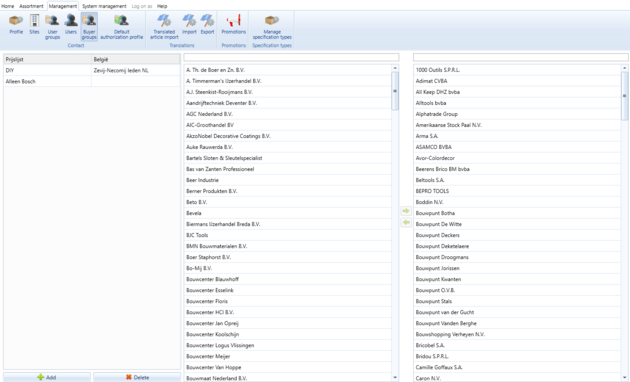This screenshot has height=382, width=630.
Task: Click the Export translations icon
Action: (207, 24)
